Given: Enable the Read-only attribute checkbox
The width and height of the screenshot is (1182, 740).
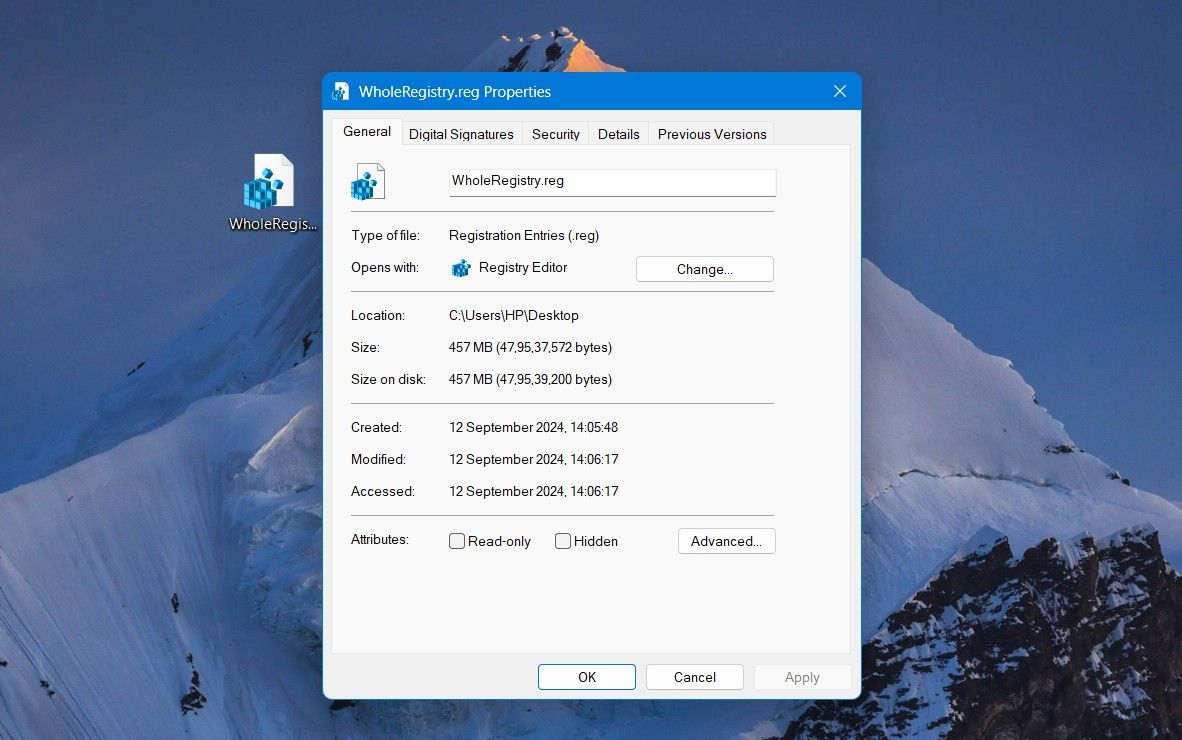Looking at the screenshot, I should [x=457, y=541].
